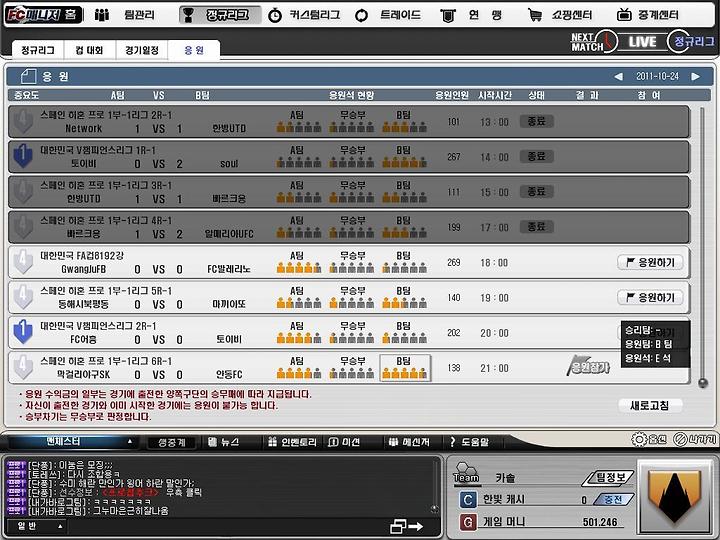Click the match list scrollbar handle
720x540 pixels.
tap(703, 382)
